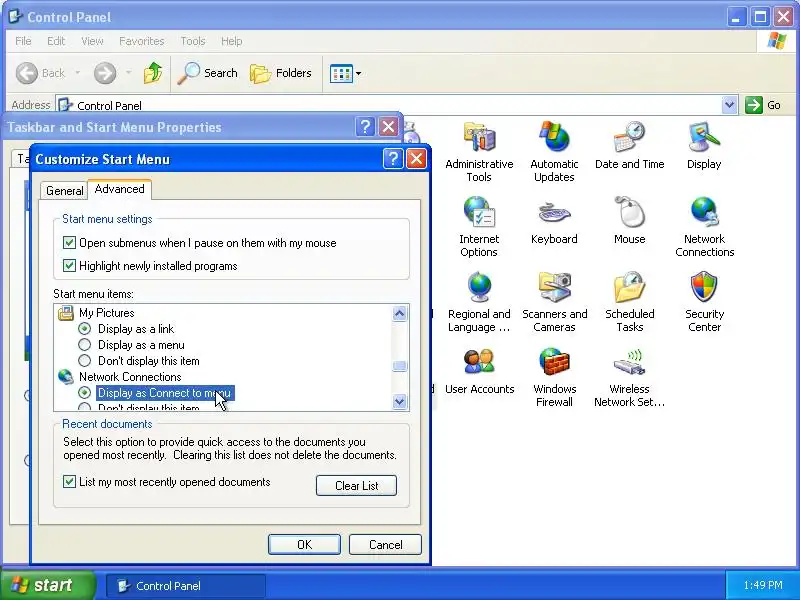Uncheck Open submenus when I pause checkbox
Screen dimensions: 800x600
[x=69, y=242]
